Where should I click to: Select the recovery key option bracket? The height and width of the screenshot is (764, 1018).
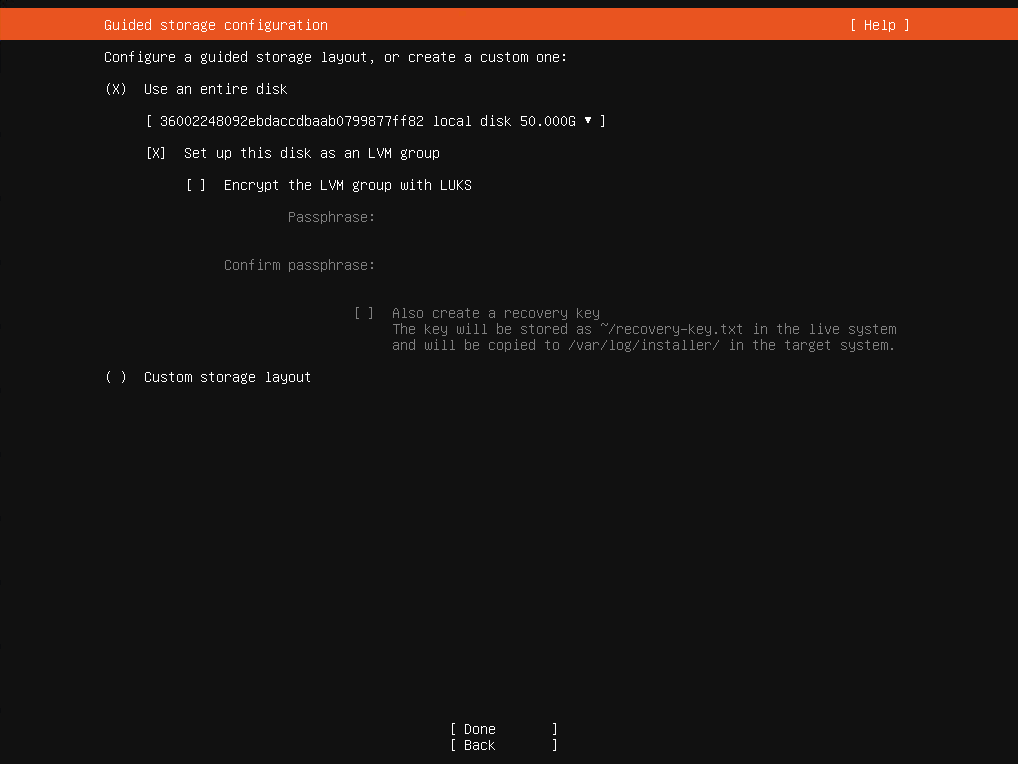364,313
